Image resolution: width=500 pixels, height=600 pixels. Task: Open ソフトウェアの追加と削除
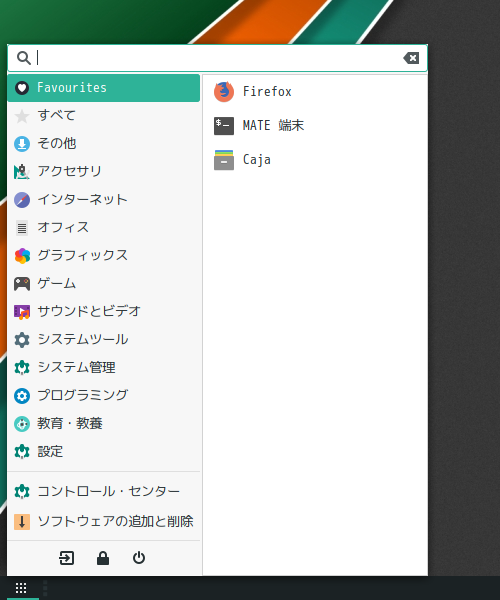103,522
